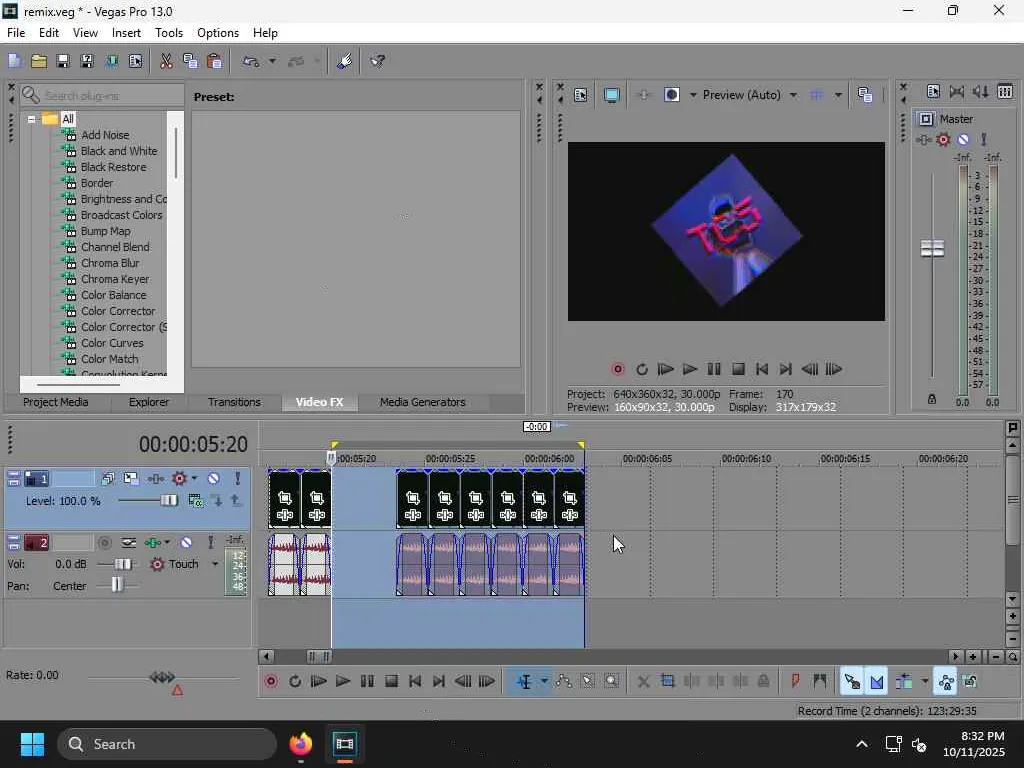Screen dimensions: 1024x768
Task: Arm audio track 2 for record
Action: point(104,543)
